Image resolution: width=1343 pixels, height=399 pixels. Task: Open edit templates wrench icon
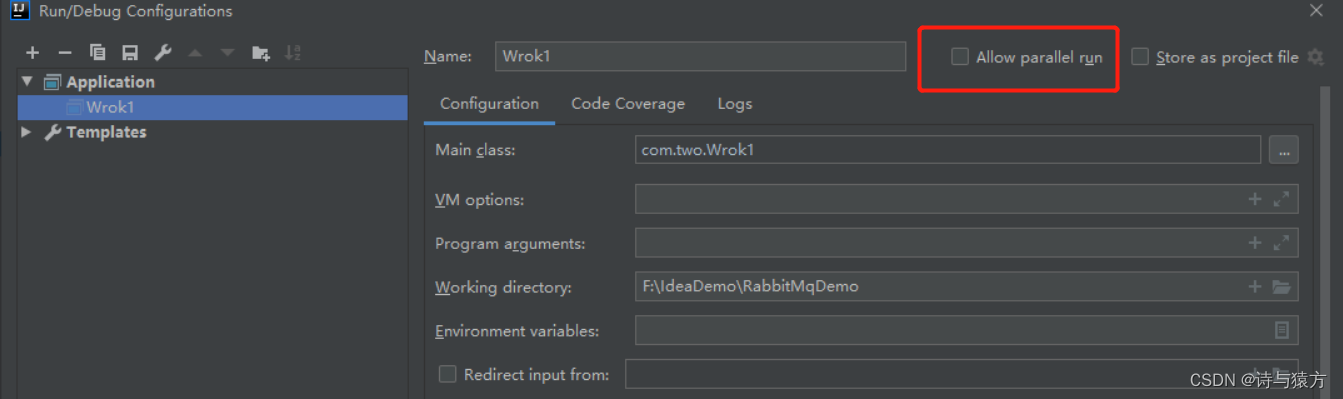163,53
